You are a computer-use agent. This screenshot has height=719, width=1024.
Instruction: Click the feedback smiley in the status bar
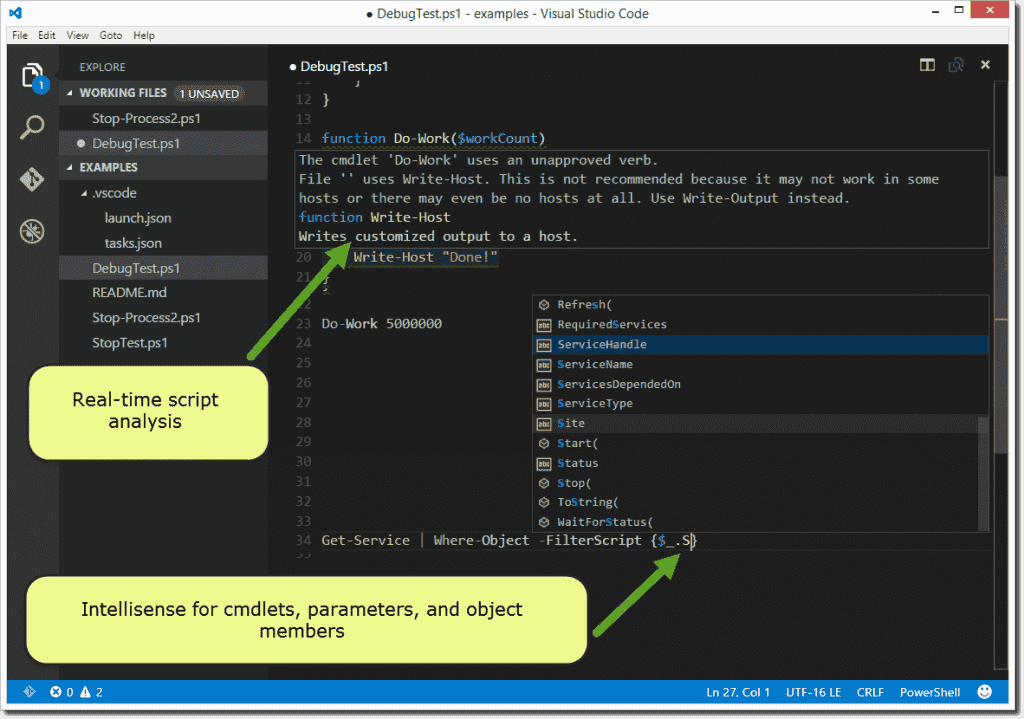pyautogui.click(x=984, y=691)
